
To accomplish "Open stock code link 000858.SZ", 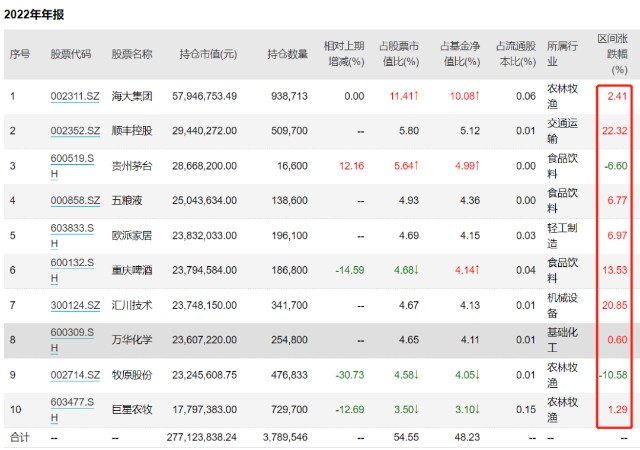I will [75, 200].
